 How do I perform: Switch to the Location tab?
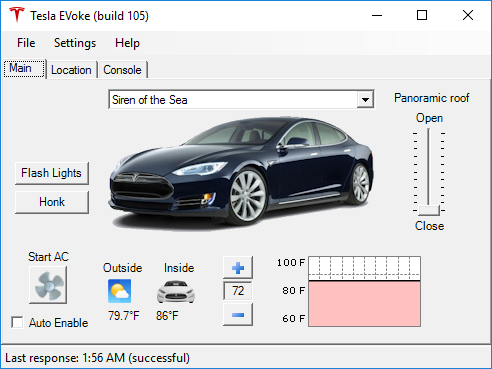coord(71,70)
